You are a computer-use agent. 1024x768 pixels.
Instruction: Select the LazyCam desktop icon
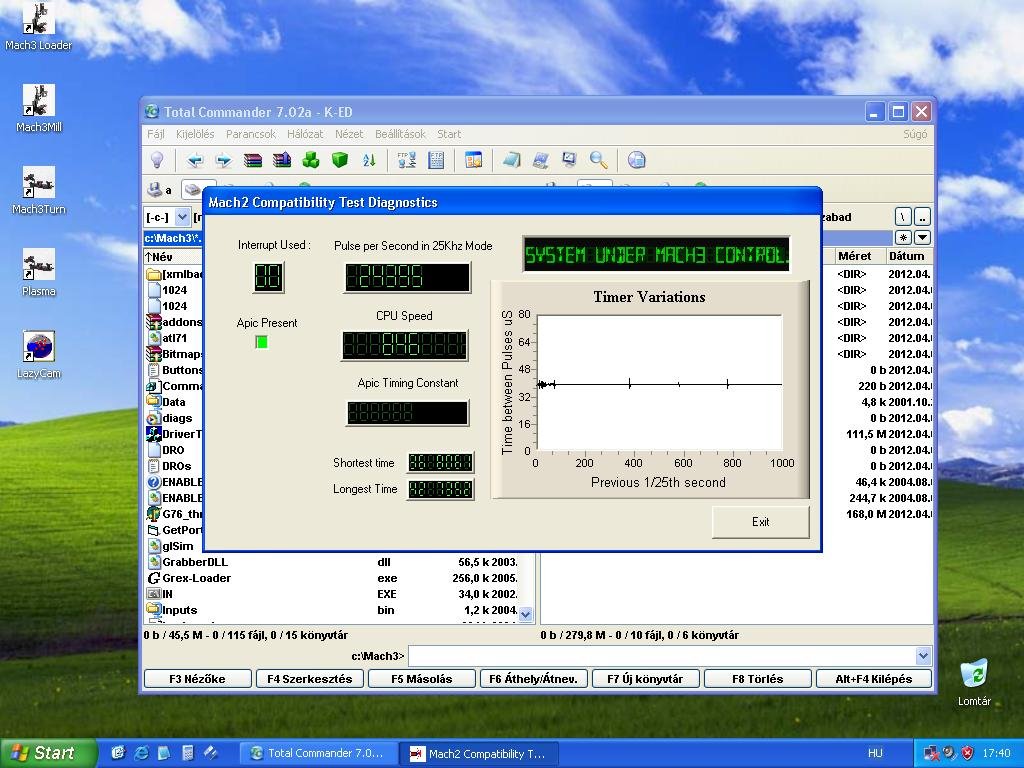click(39, 355)
